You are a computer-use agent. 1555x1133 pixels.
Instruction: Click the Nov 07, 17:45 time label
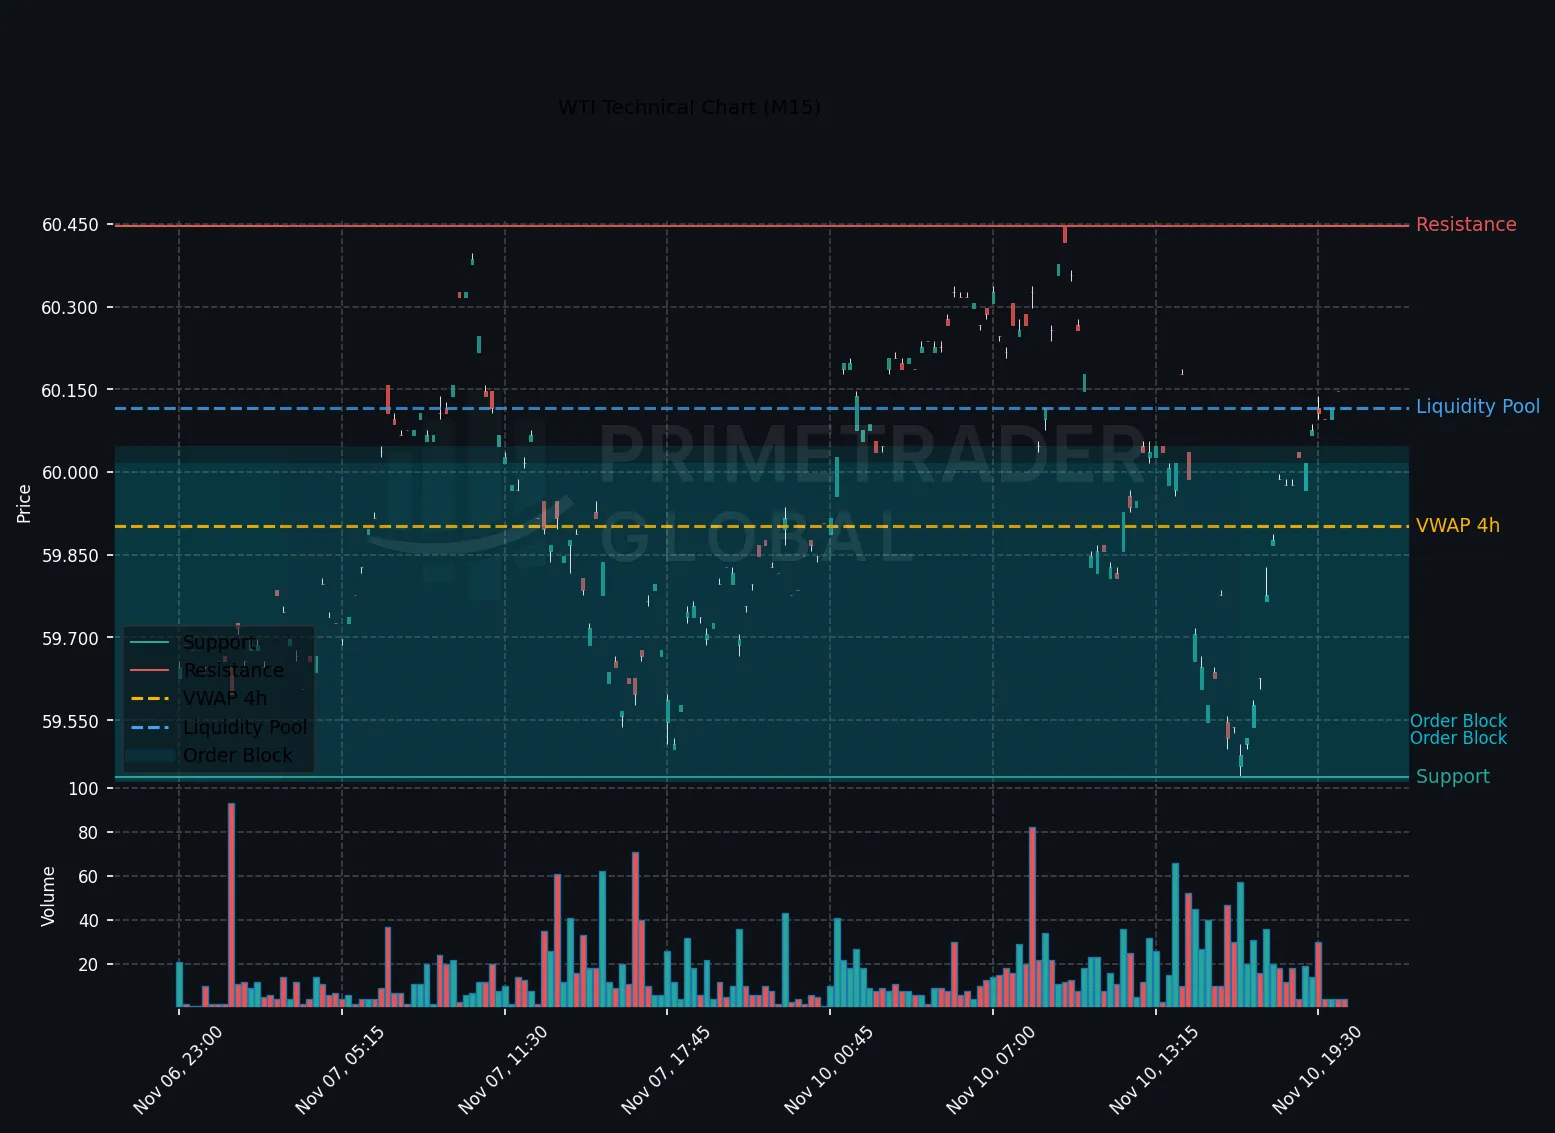tap(667, 1070)
